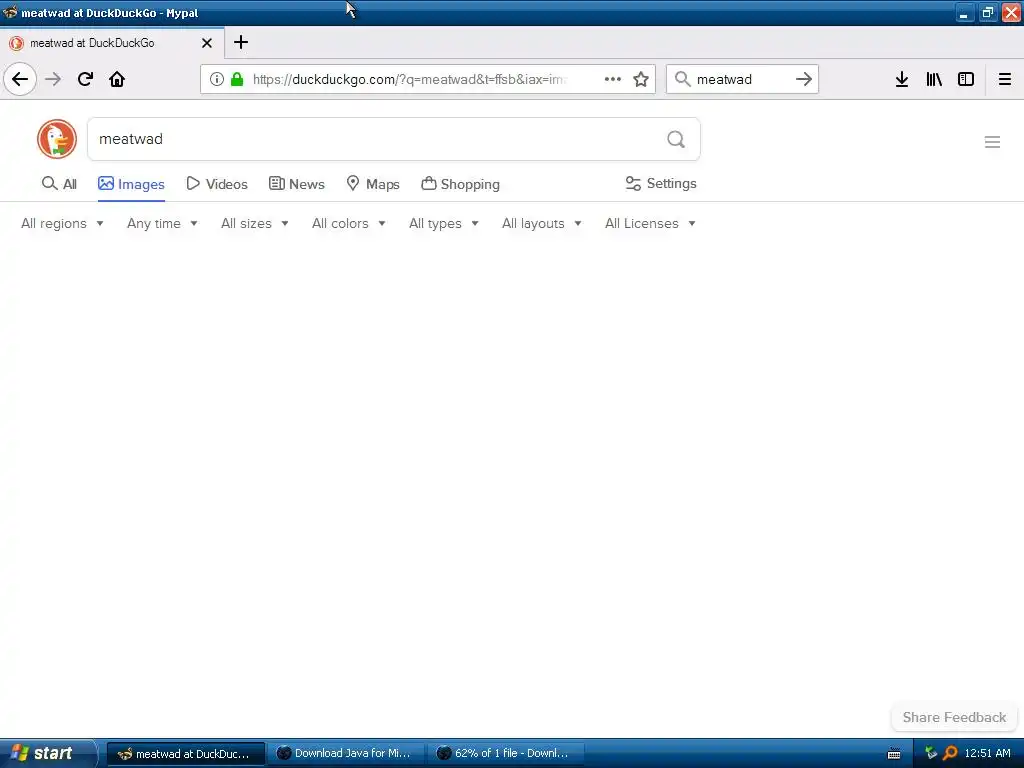The image size is (1024, 768).
Task: Close the meatwad at DuckDuckGo tab
Action: point(207,43)
